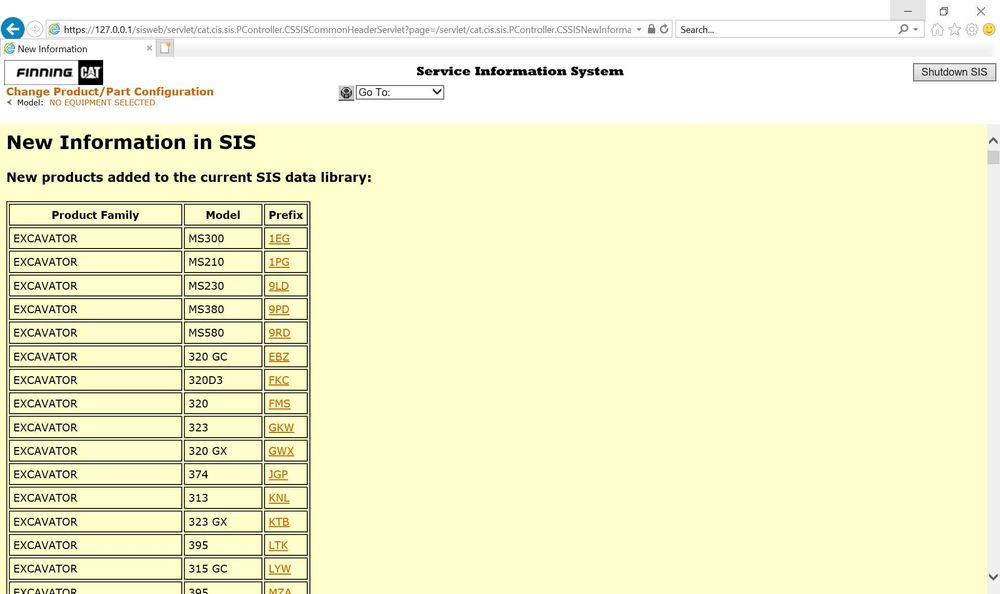Open prefix link 1EG
The height and width of the screenshot is (594, 1000).
pyautogui.click(x=279, y=239)
